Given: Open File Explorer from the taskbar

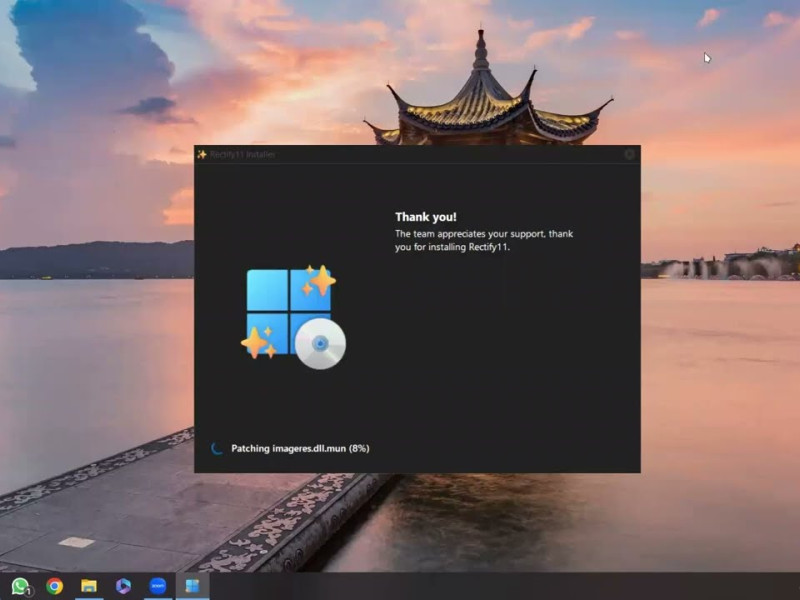Looking at the screenshot, I should 89,586.
